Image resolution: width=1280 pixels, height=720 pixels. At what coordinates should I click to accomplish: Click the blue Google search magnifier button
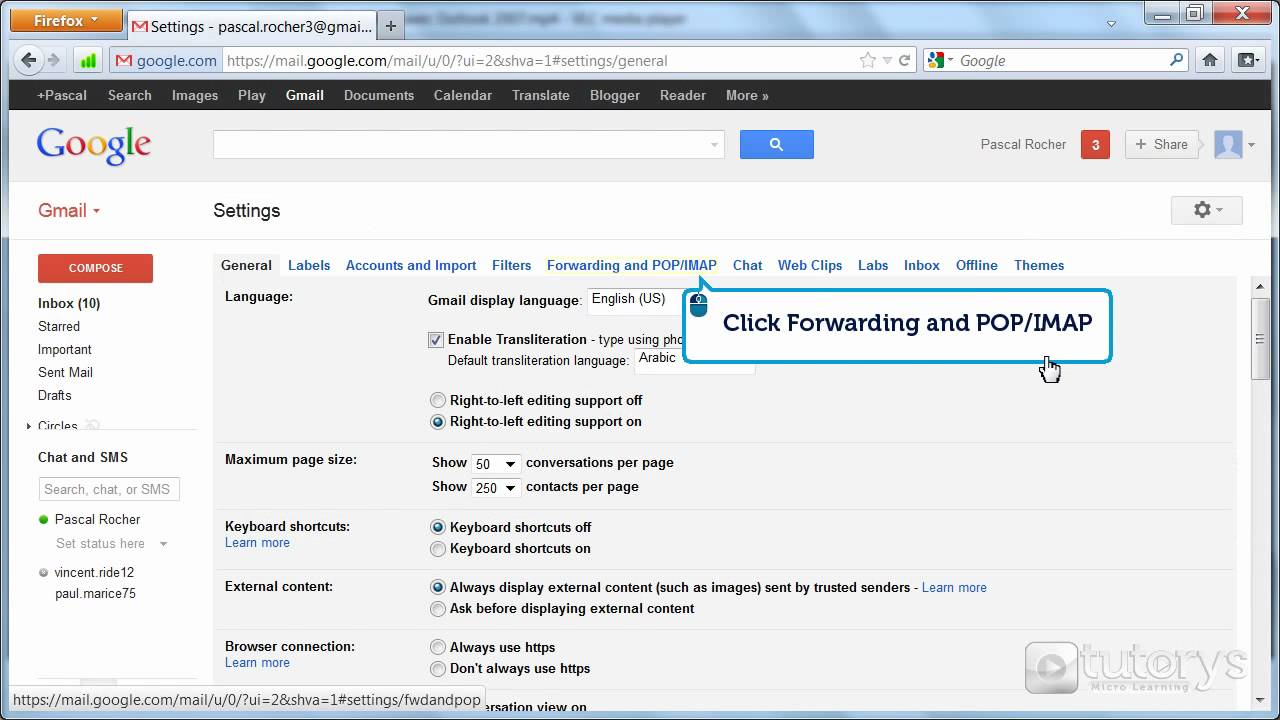point(776,144)
